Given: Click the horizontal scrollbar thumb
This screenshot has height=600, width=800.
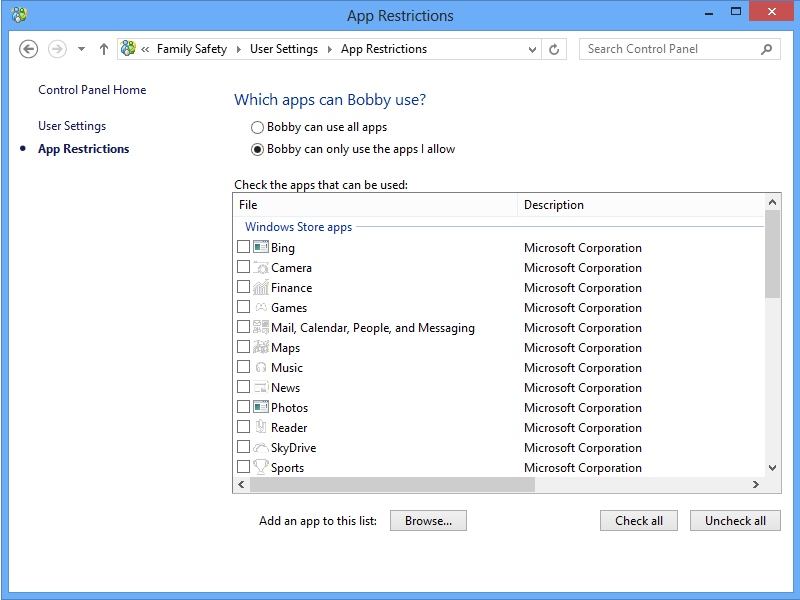Looking at the screenshot, I should point(392,485).
